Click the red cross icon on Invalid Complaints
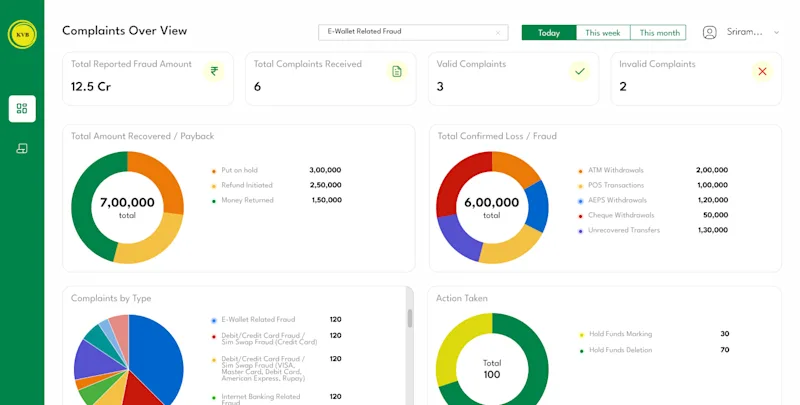 pos(762,71)
